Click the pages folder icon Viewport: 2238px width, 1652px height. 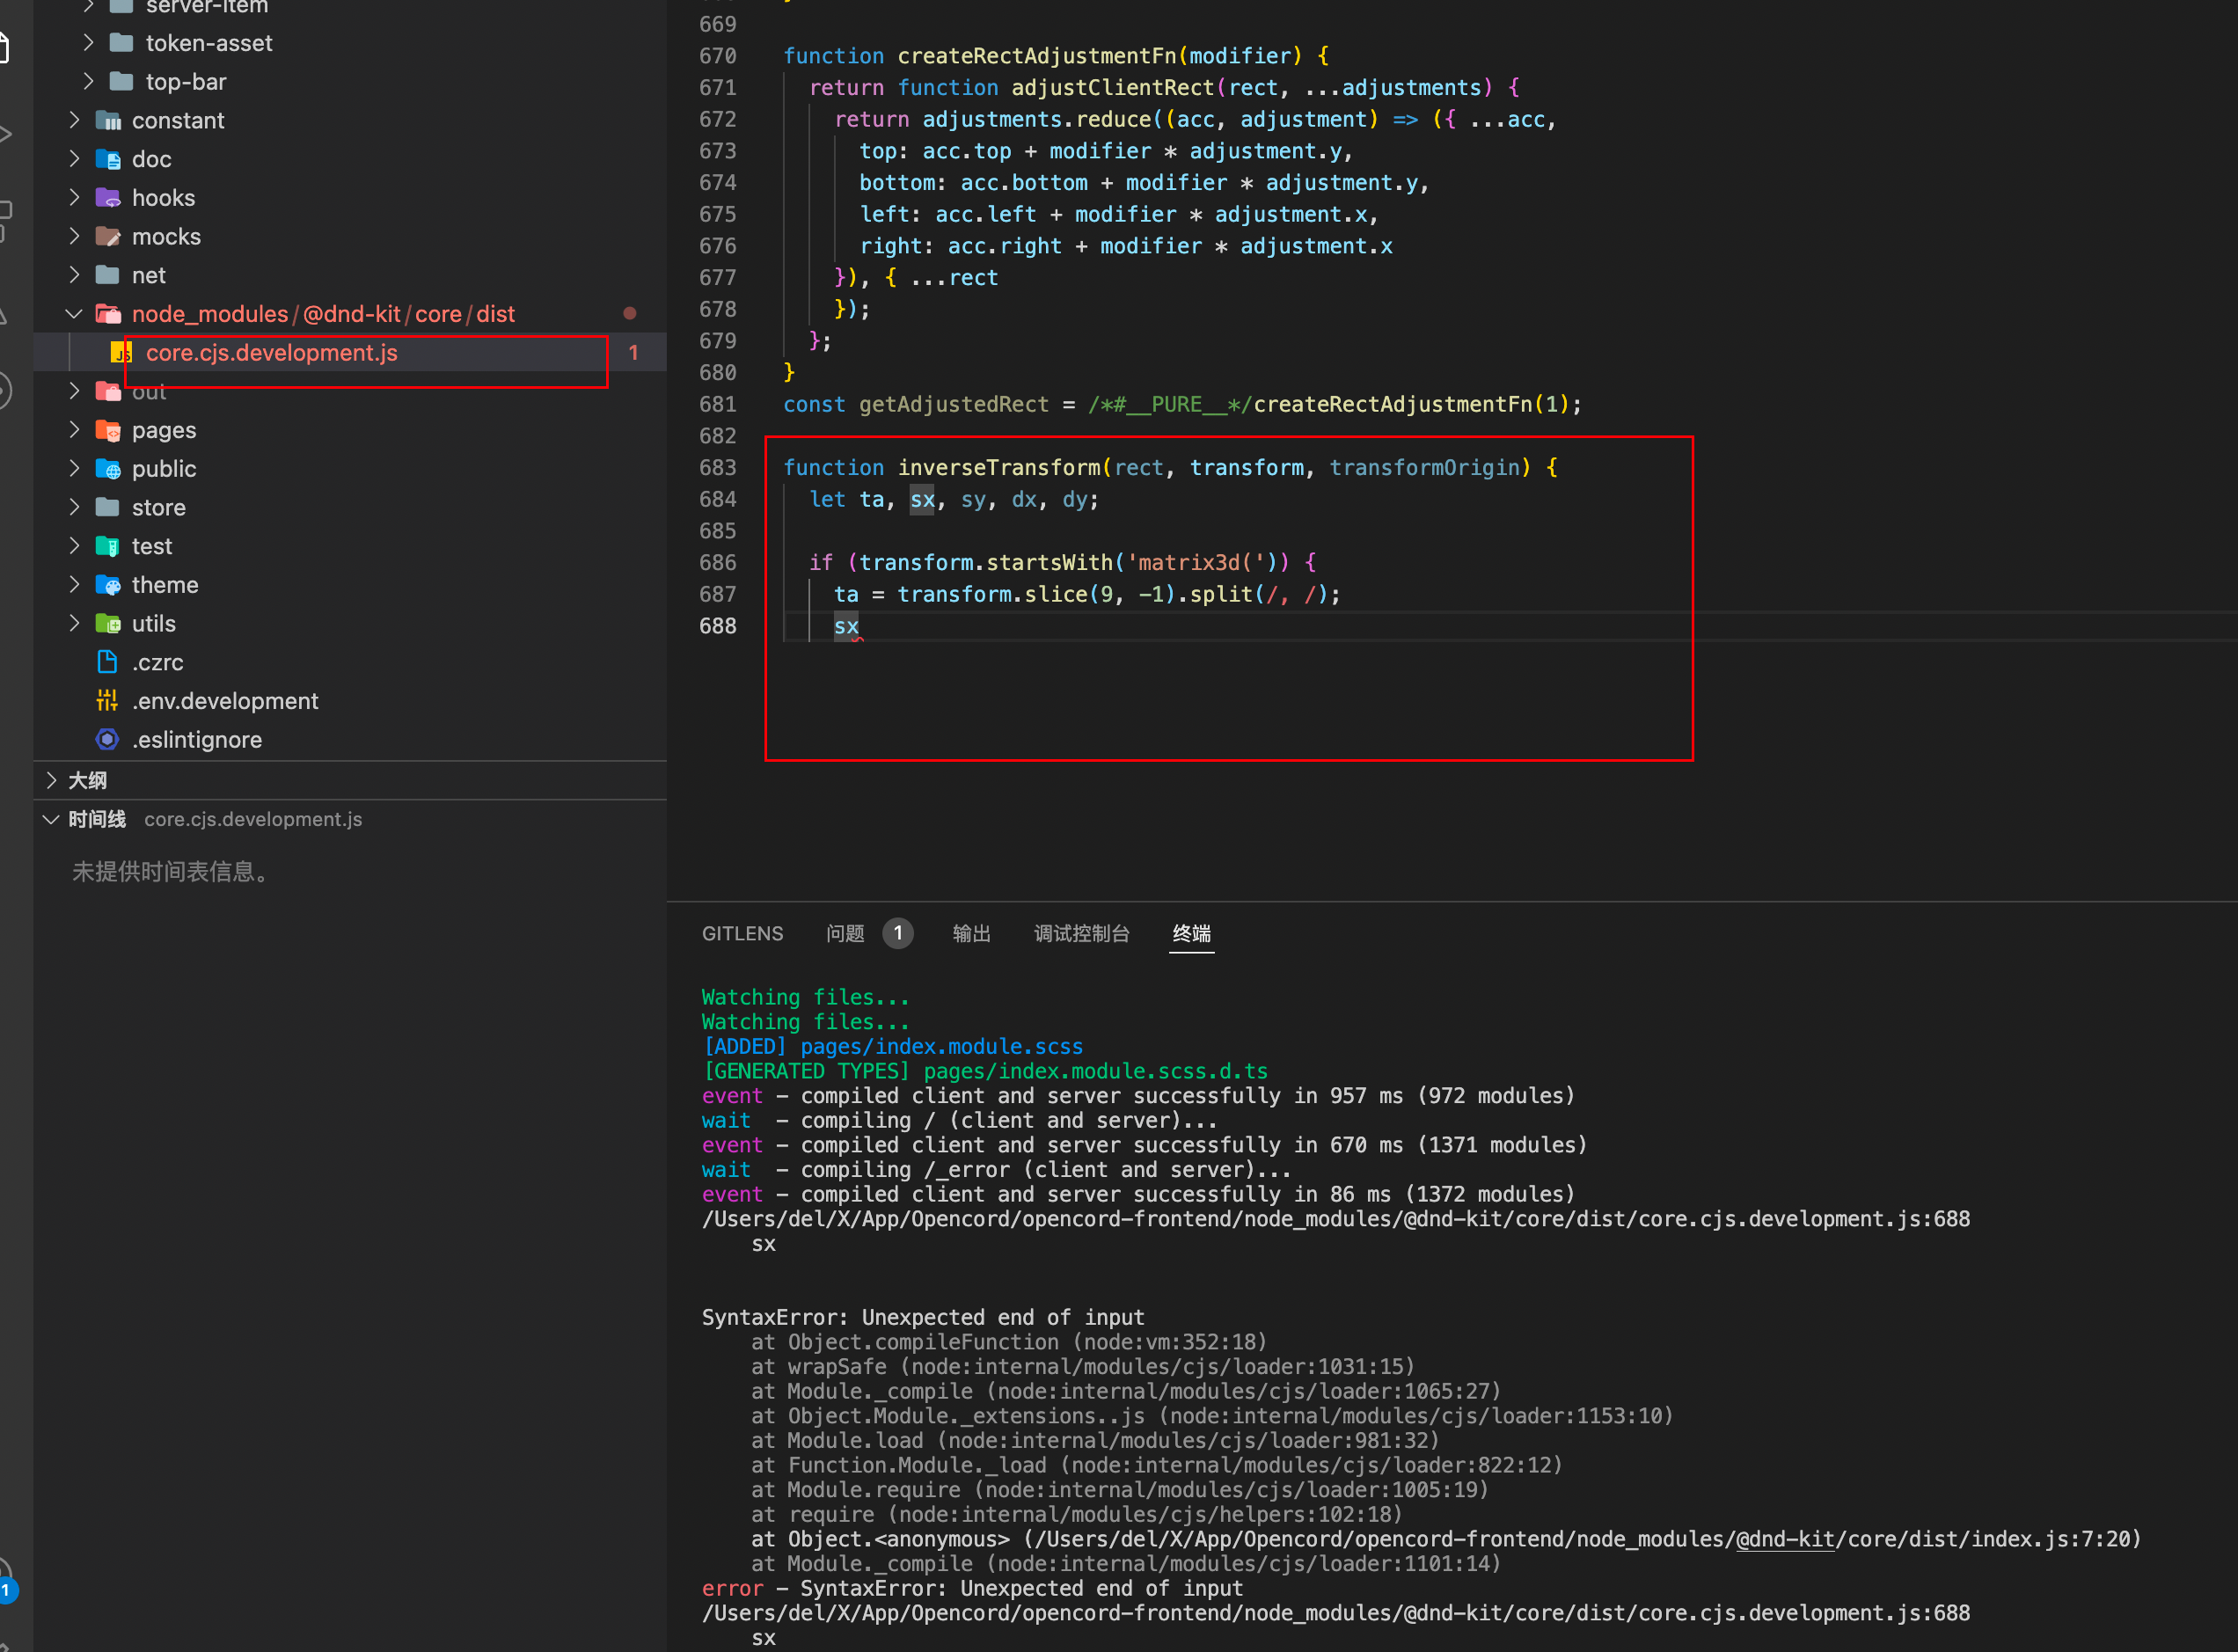tap(108, 430)
